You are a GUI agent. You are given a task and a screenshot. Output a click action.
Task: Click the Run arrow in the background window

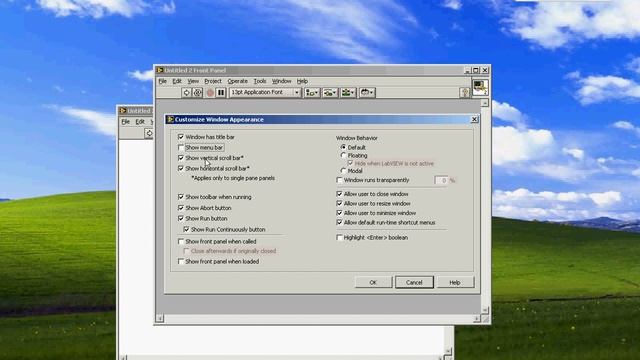149,133
